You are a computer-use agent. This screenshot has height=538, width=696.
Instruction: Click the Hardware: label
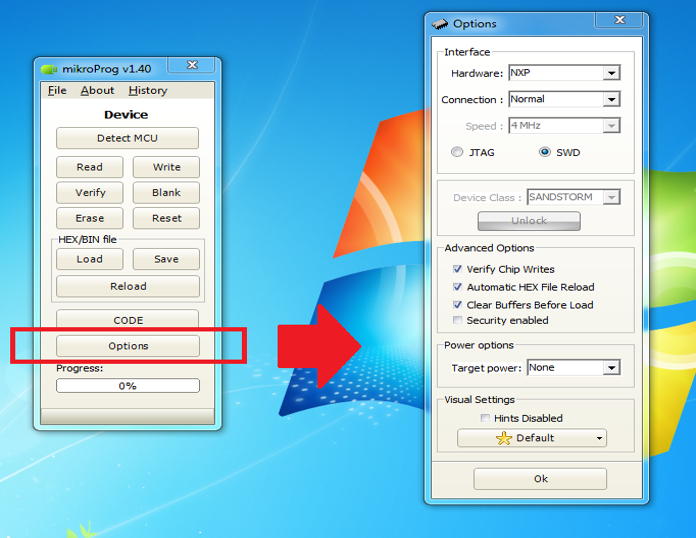tap(477, 73)
